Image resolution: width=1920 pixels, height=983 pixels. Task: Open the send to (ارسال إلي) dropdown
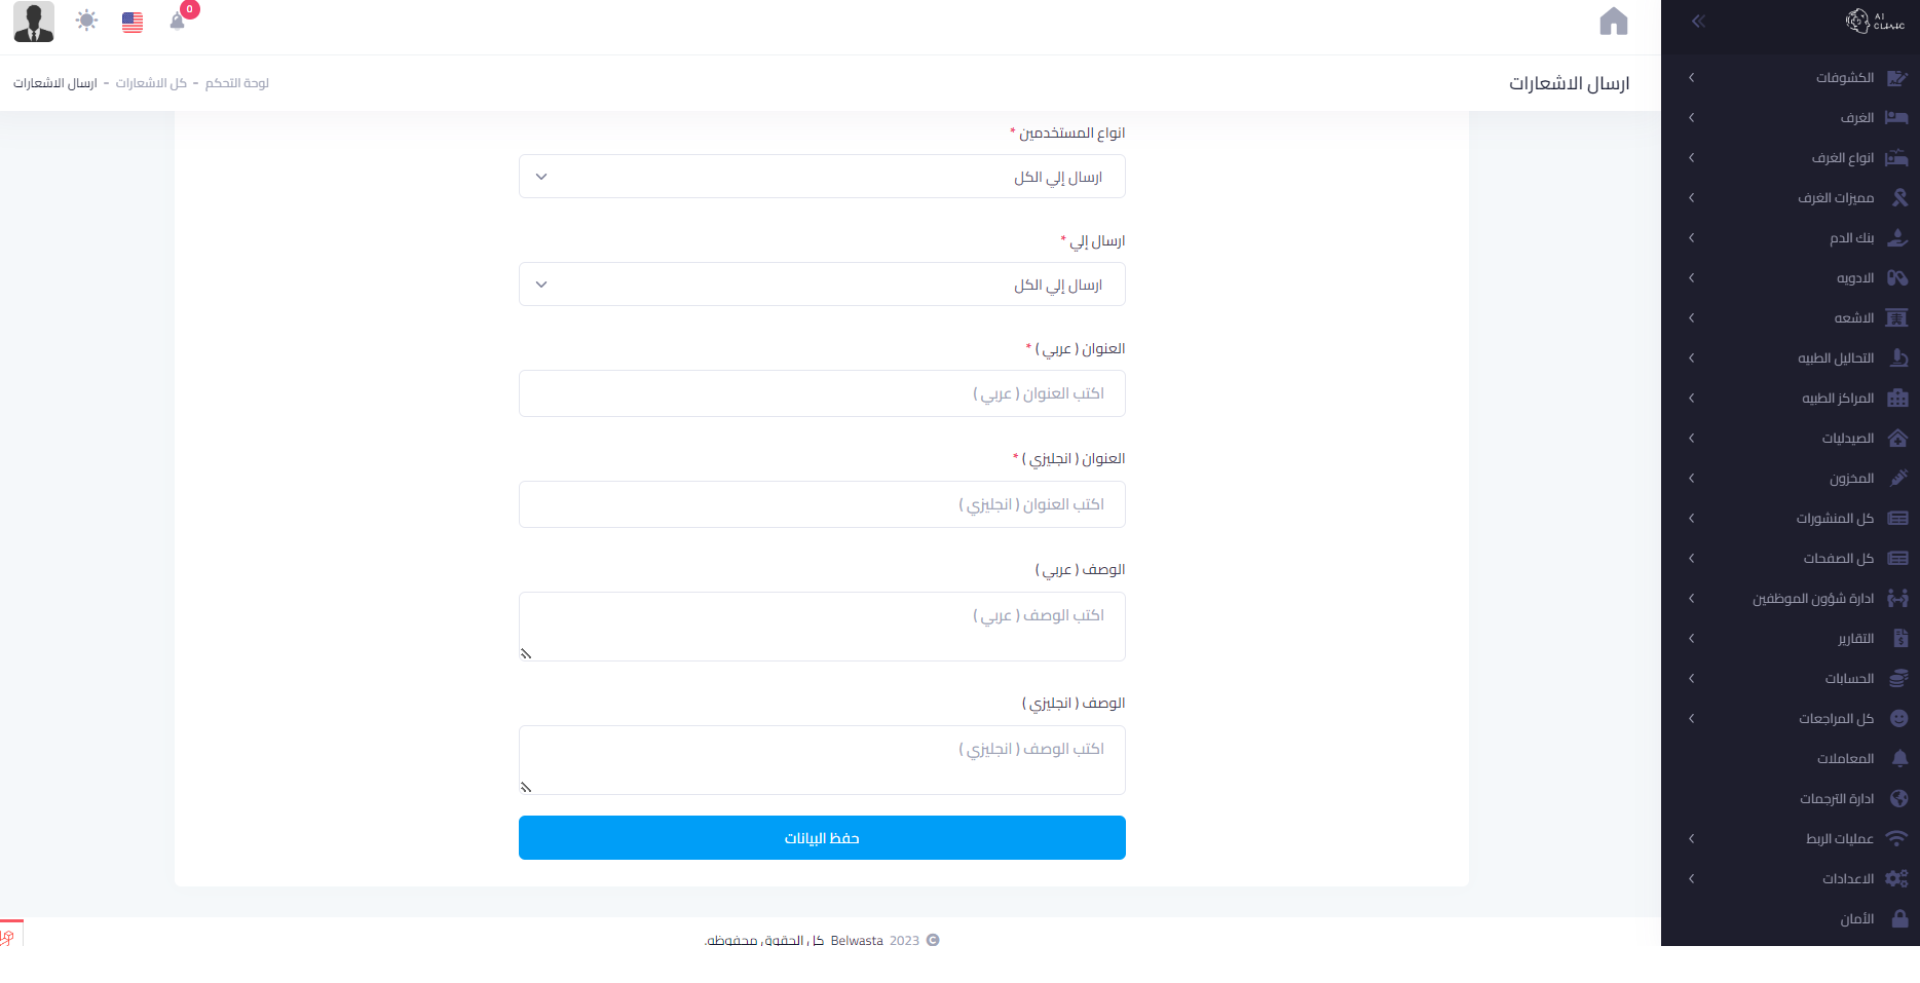(821, 285)
